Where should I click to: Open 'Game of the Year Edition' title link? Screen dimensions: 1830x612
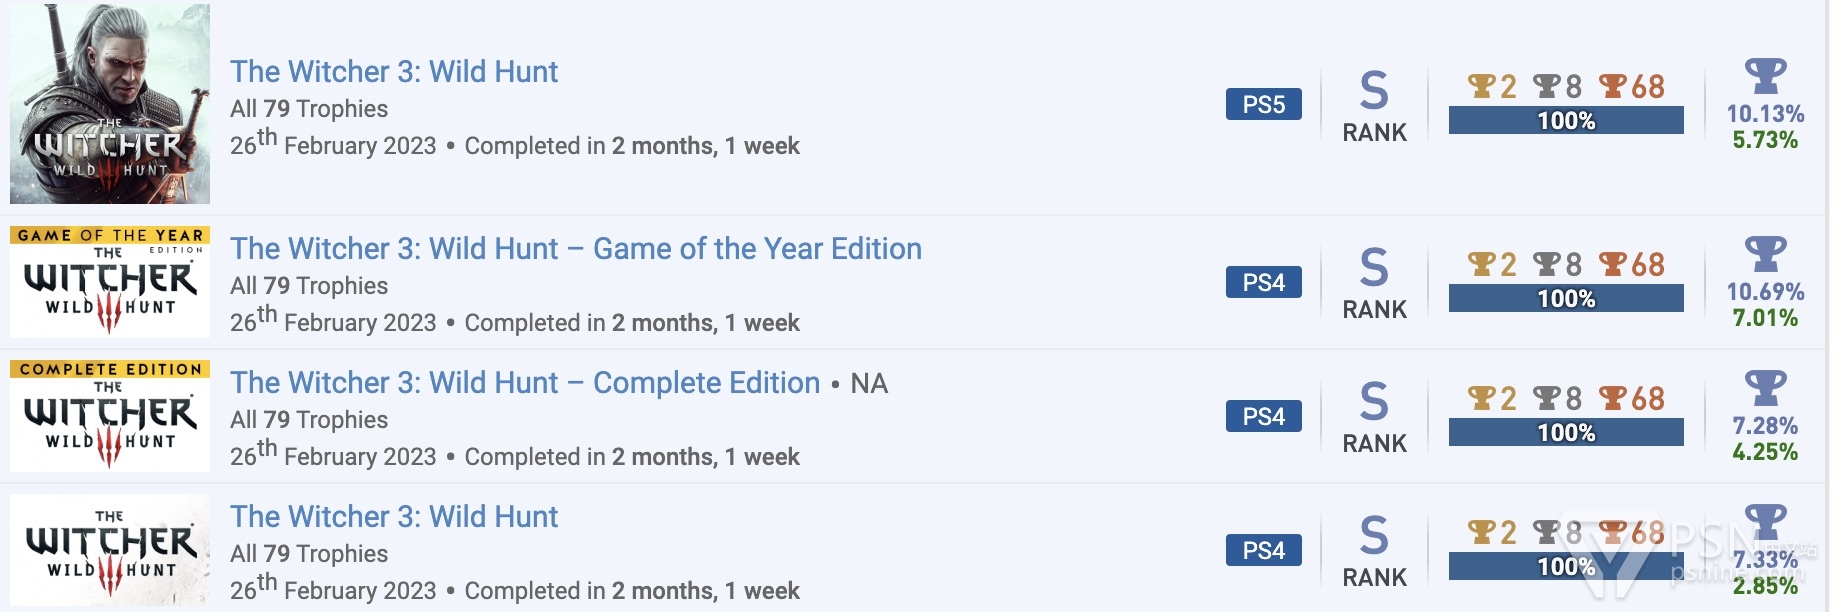[x=576, y=249]
